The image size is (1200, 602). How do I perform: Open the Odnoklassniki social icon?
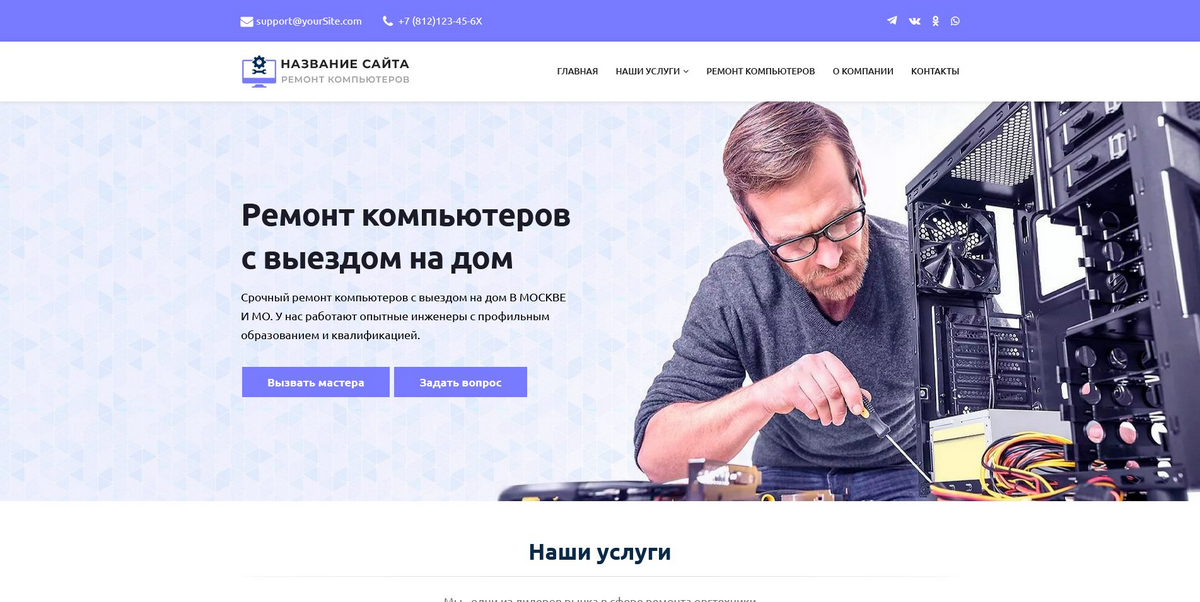click(x=936, y=20)
